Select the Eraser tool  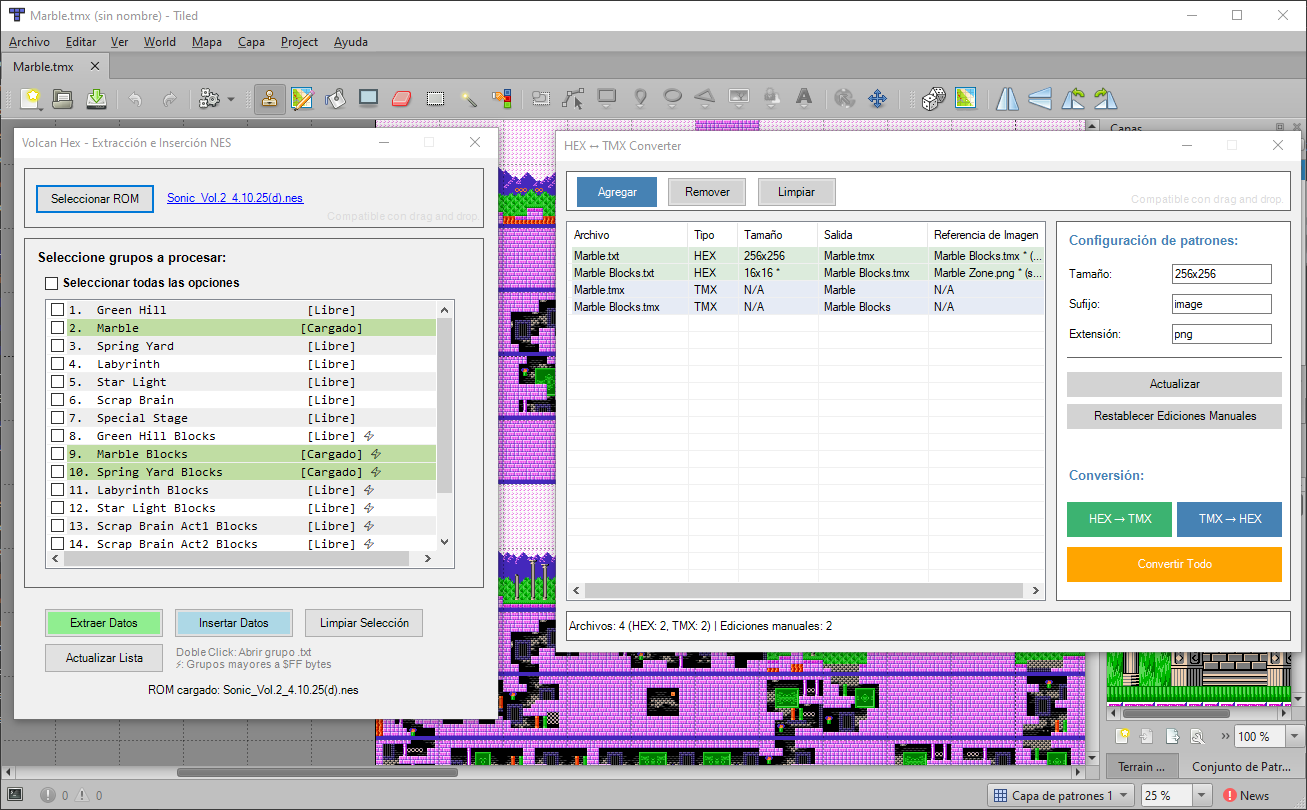401,98
